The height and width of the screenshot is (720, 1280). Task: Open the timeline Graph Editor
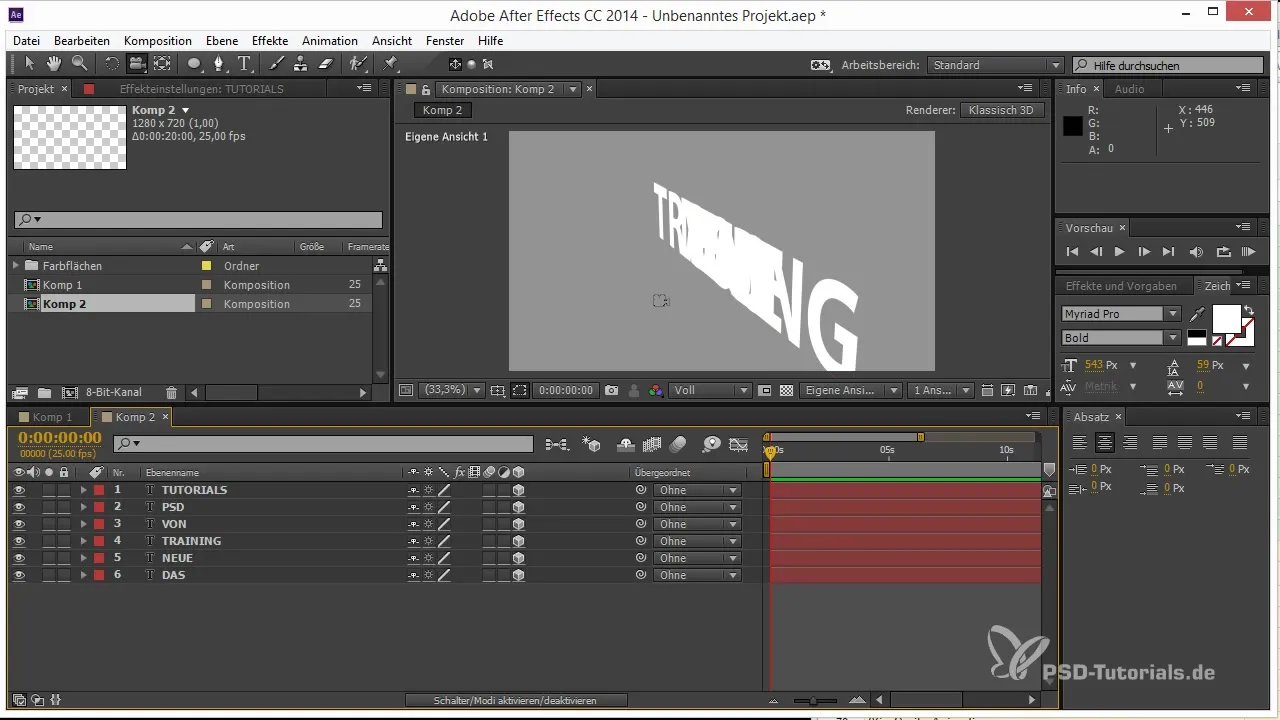pyautogui.click(x=739, y=444)
